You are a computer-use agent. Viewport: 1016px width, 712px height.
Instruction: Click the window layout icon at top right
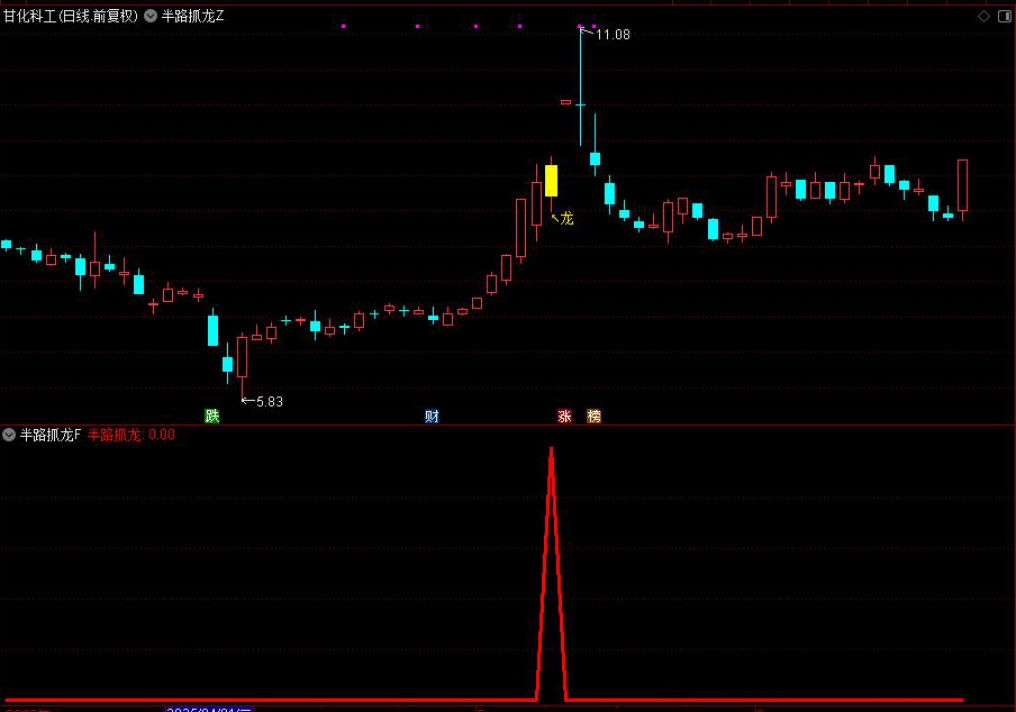1003,16
